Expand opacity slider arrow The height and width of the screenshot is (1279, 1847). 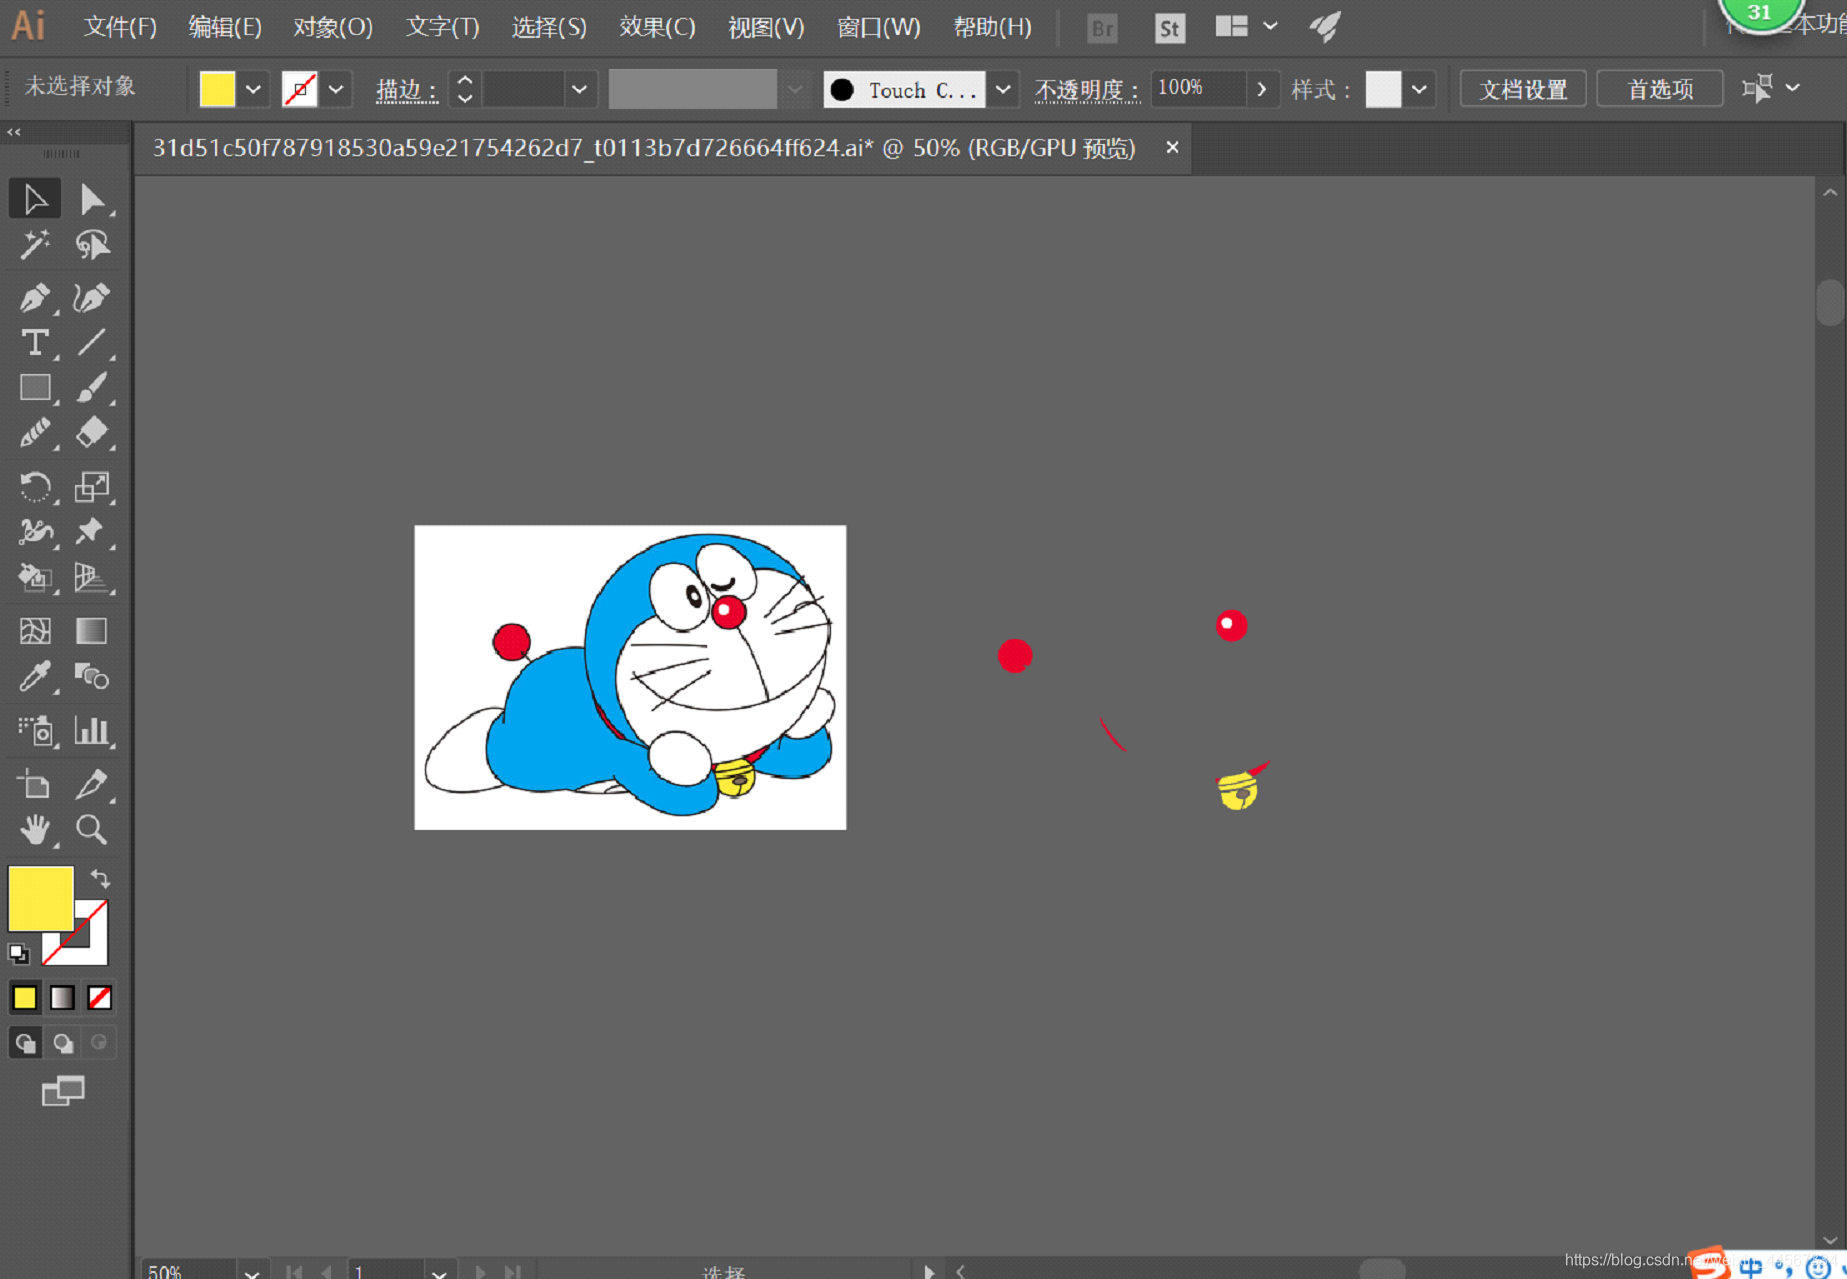click(1262, 89)
